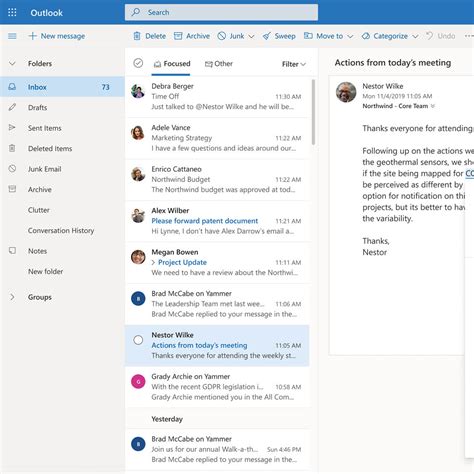
Task: Open the Conversation History folder
Action: click(62, 230)
